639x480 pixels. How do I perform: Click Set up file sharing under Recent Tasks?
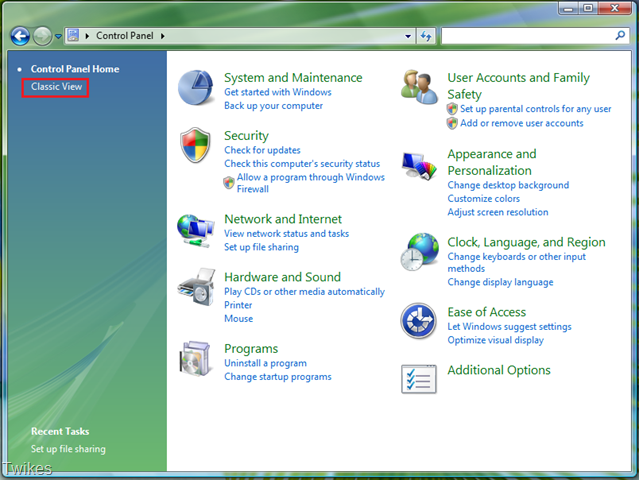click(68, 449)
